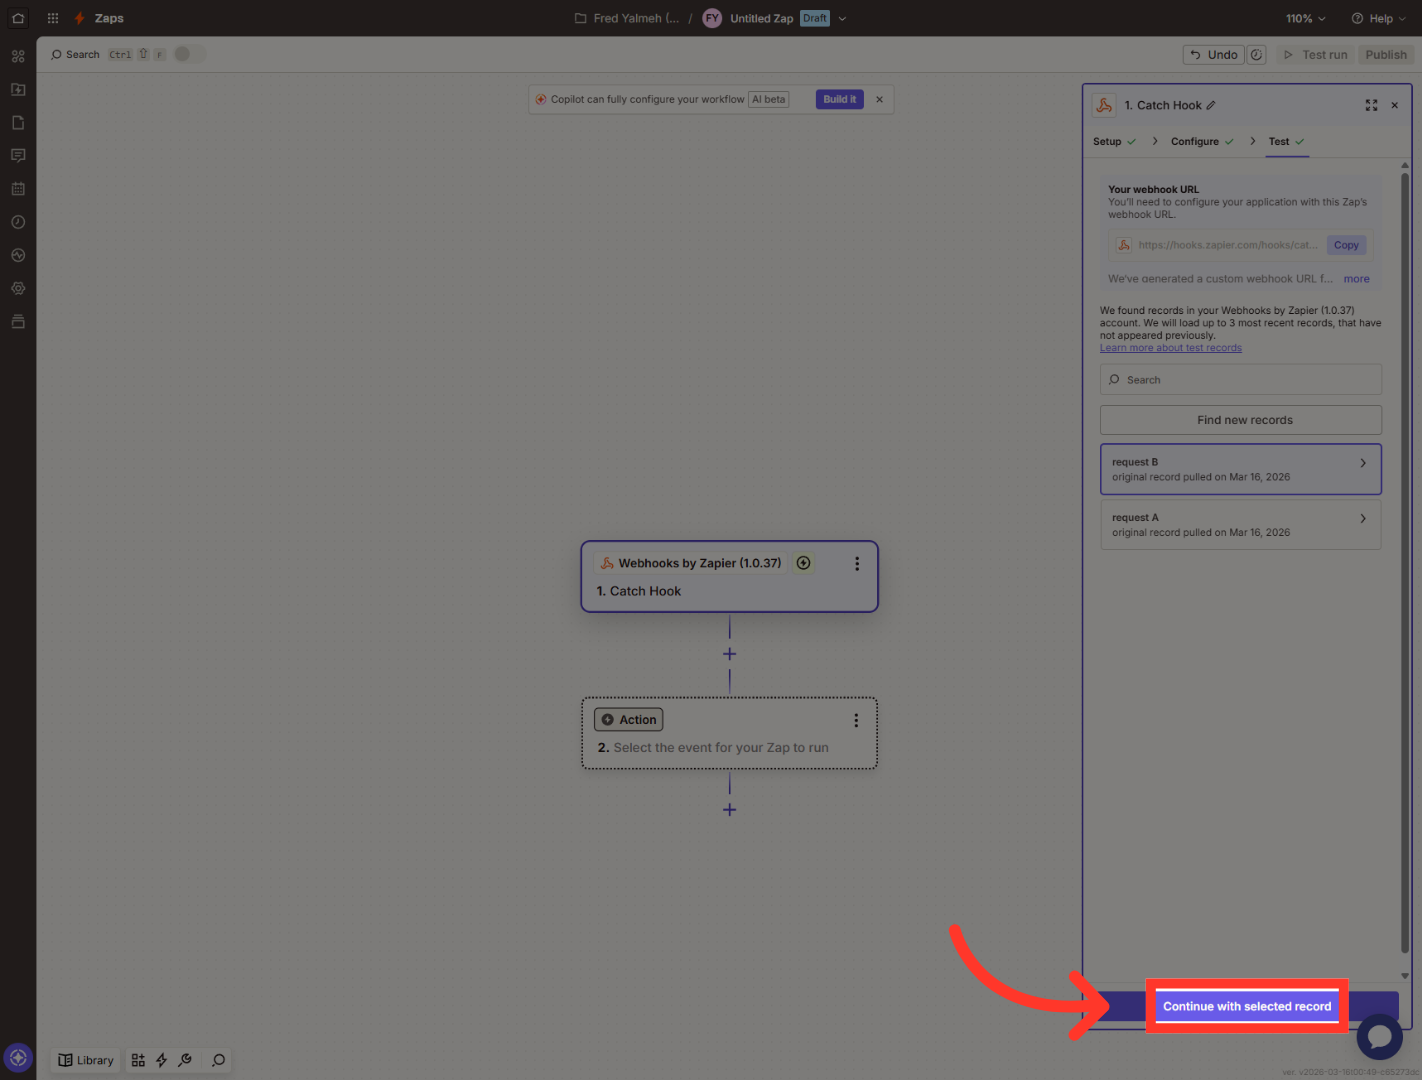Open the purple Copilot assistant button

18,1057
